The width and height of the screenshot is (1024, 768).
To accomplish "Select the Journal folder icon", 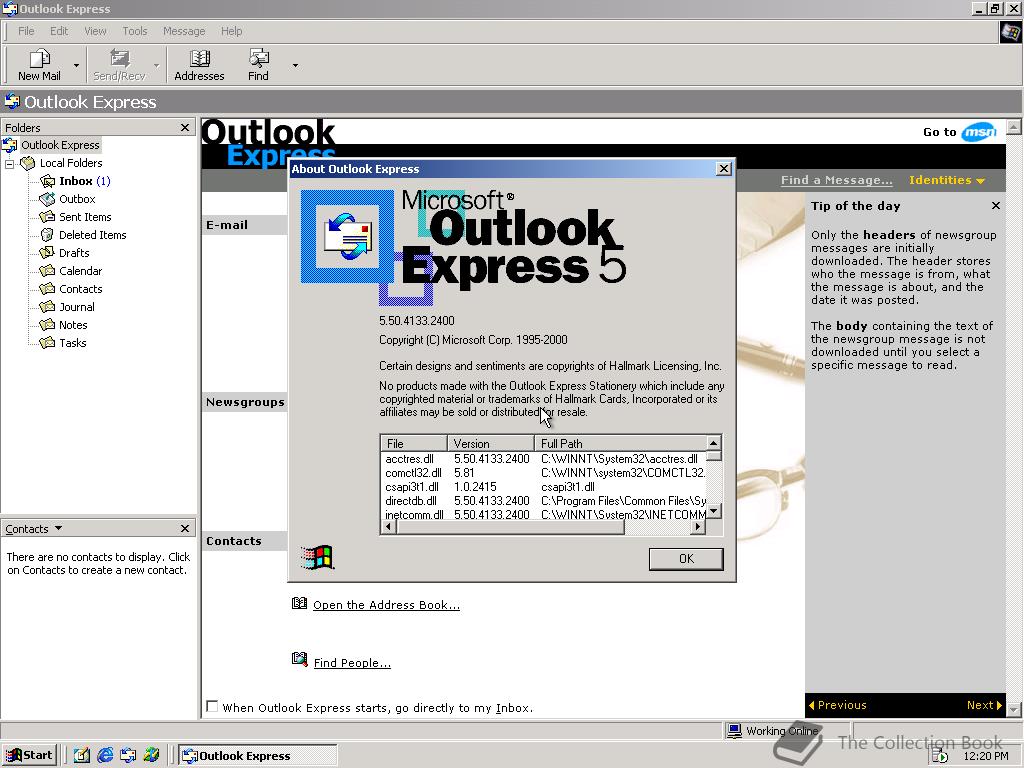I will pyautogui.click(x=47, y=307).
